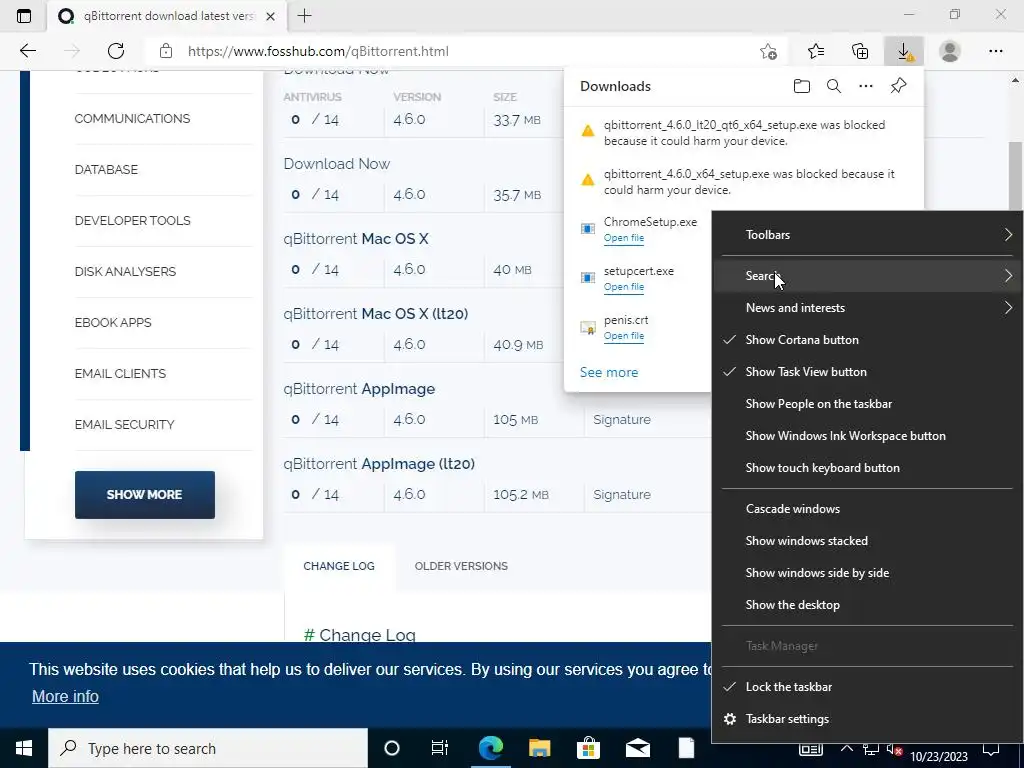
Task: Open file link under ChromeSetup.exe
Action: [x=624, y=238]
